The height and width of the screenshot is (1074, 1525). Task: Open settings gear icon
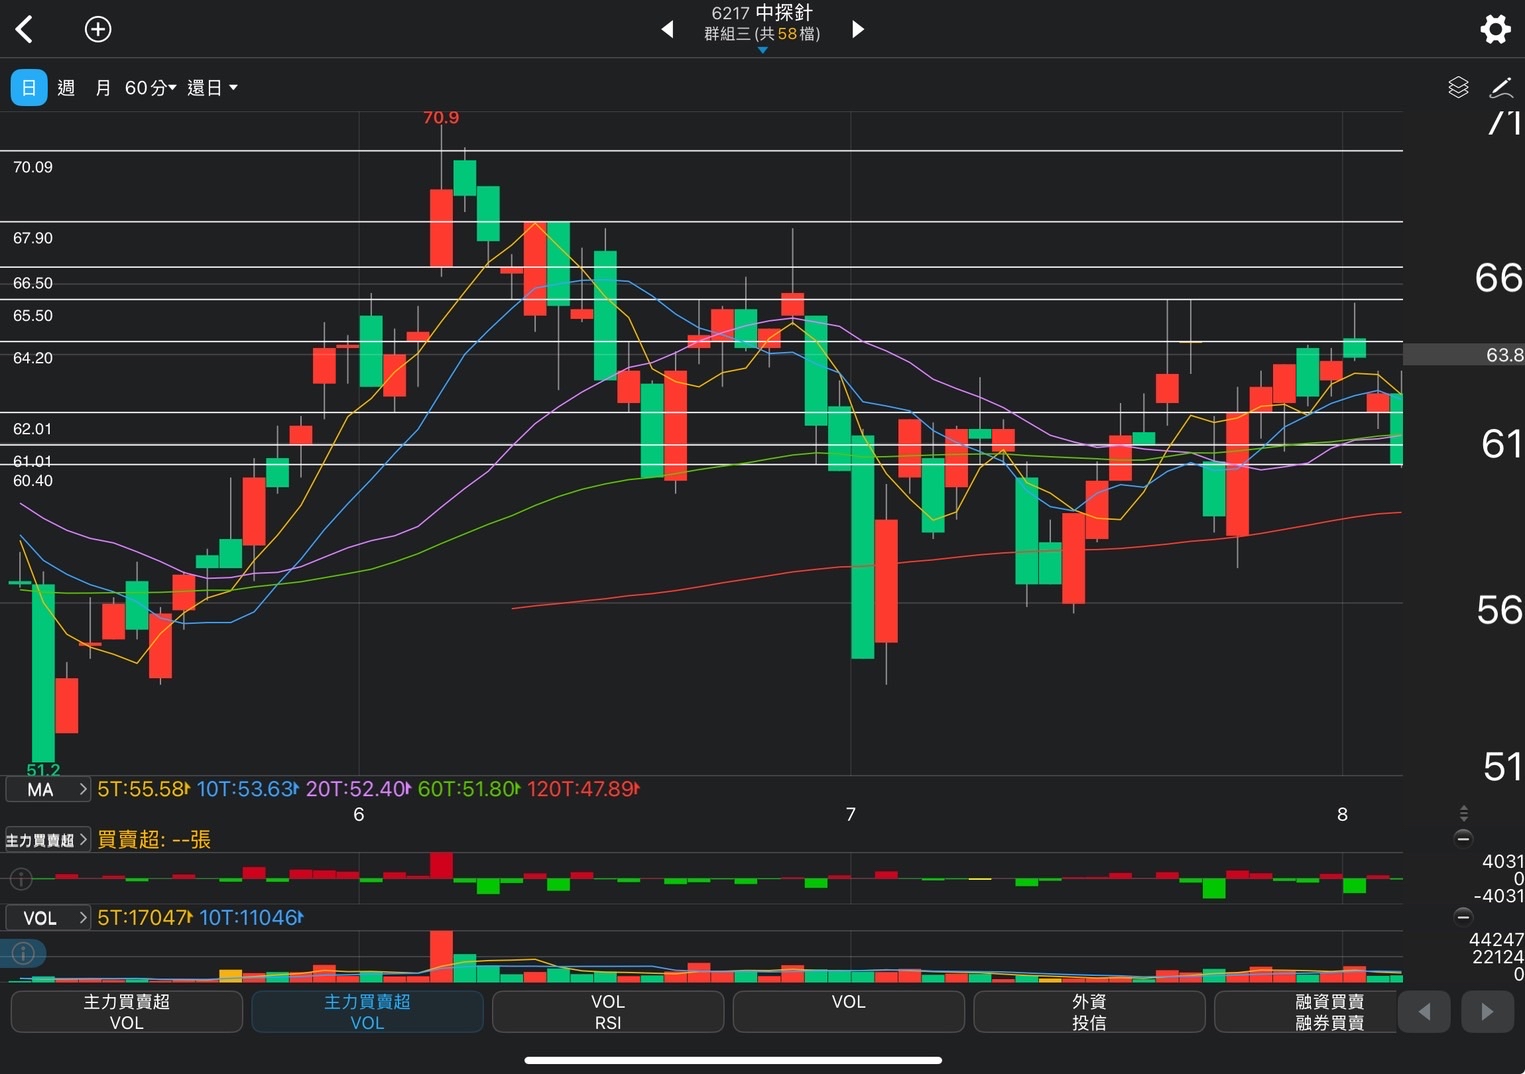tap(1495, 29)
